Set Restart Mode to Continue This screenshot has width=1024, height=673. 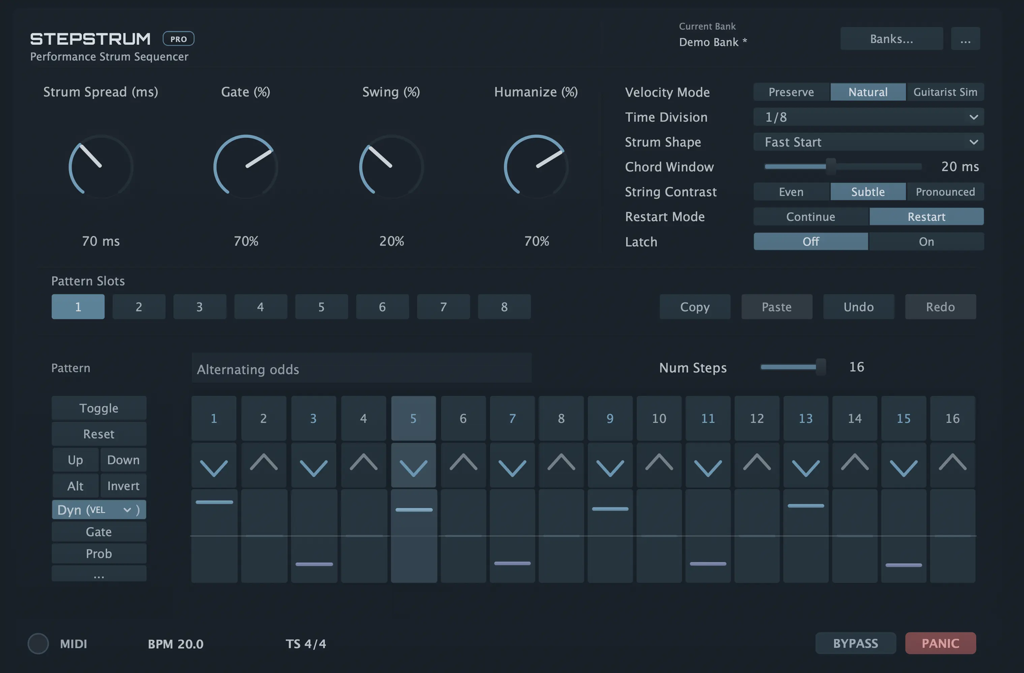tap(810, 217)
